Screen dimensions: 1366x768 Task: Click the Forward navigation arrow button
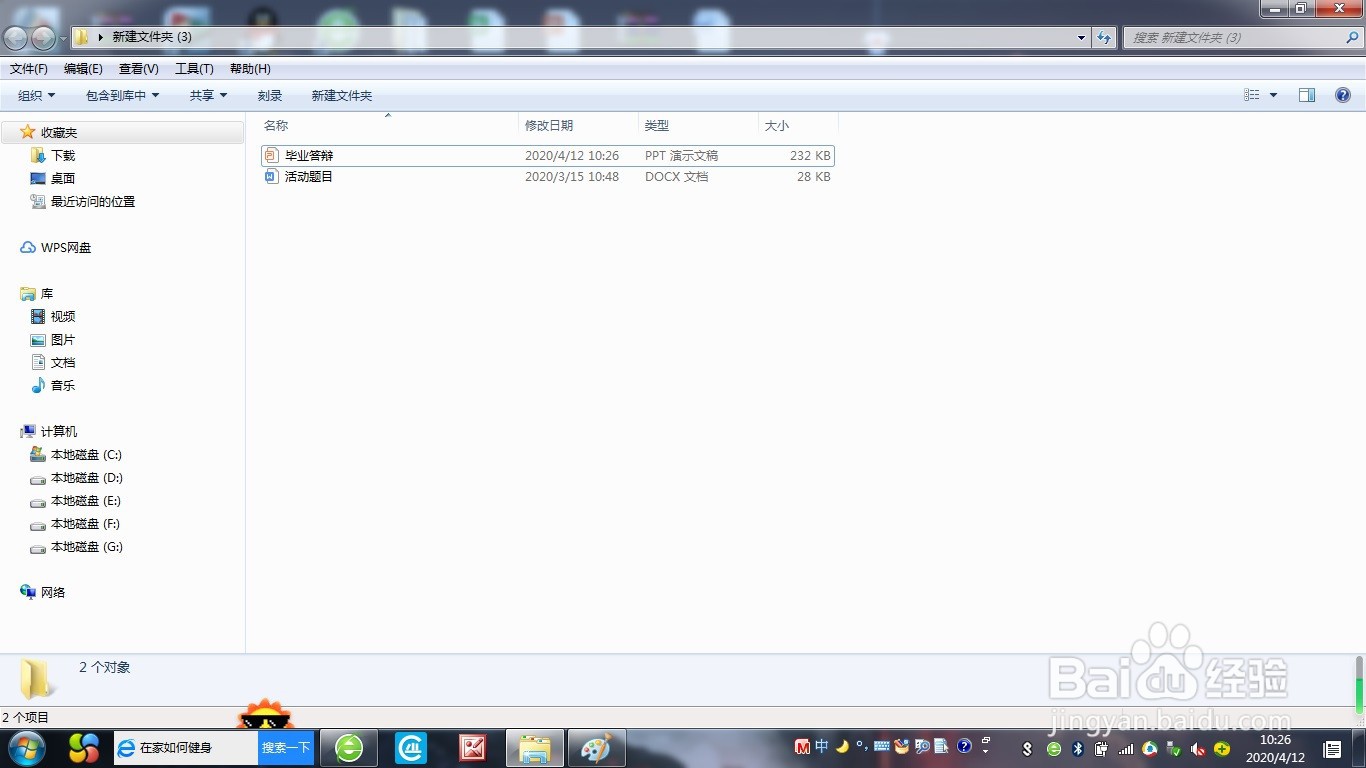[x=43, y=38]
